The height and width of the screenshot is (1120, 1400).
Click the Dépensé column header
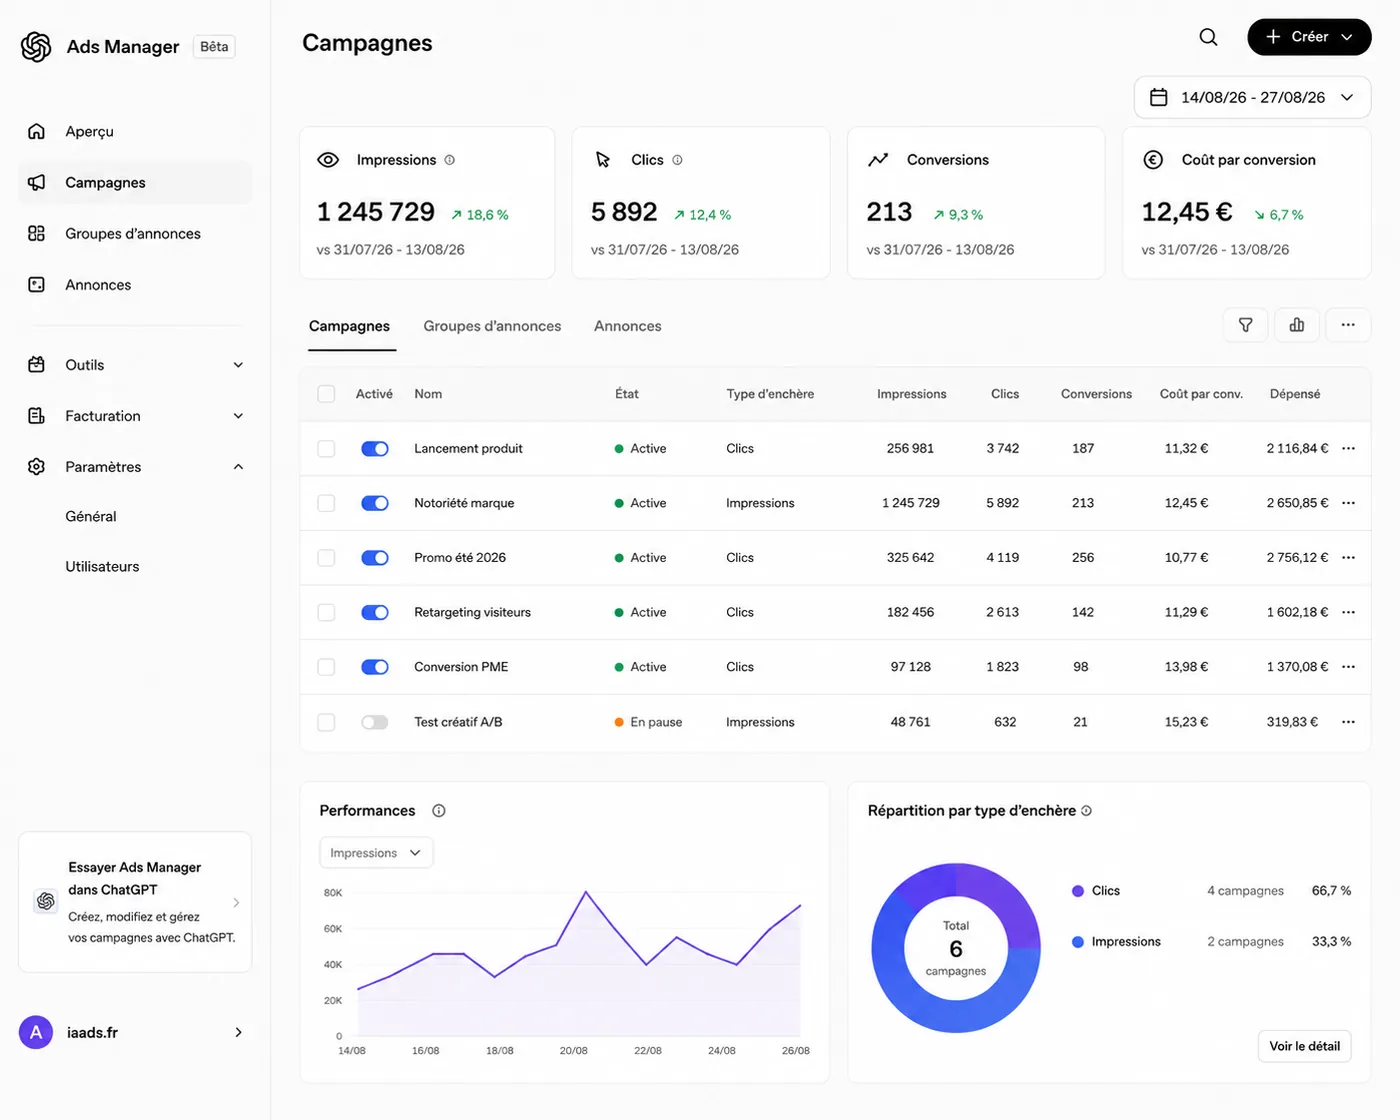(1295, 394)
